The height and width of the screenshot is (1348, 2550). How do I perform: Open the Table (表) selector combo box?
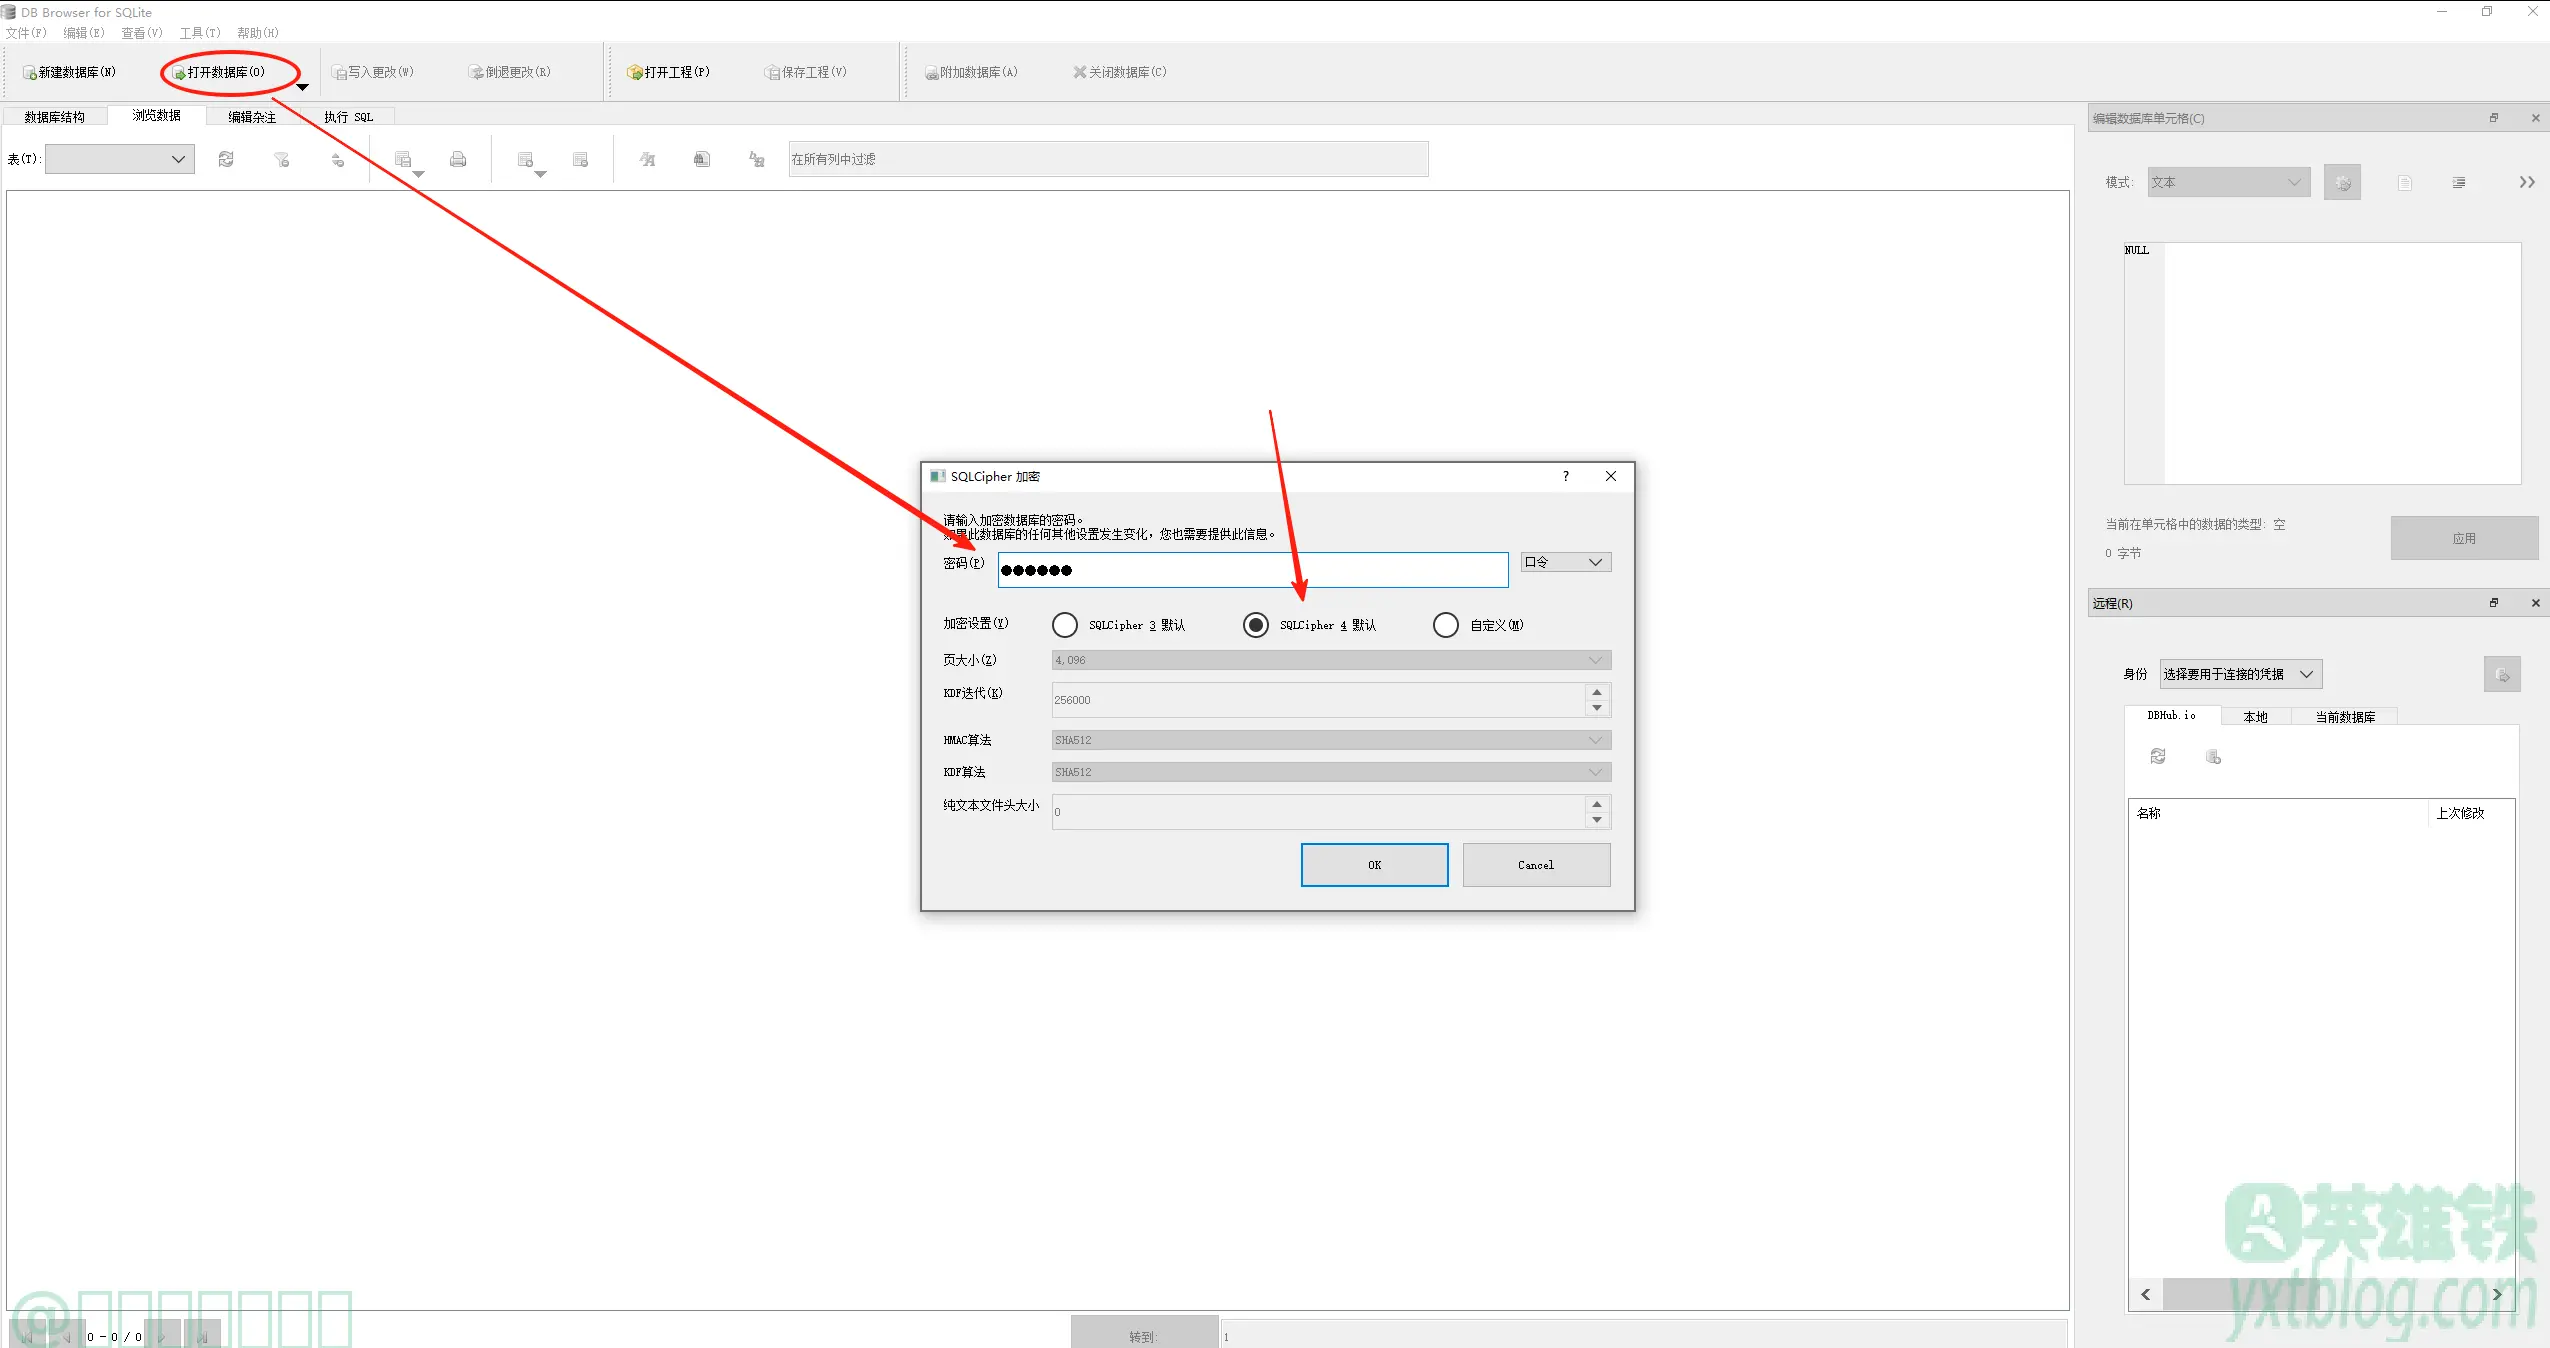120,159
